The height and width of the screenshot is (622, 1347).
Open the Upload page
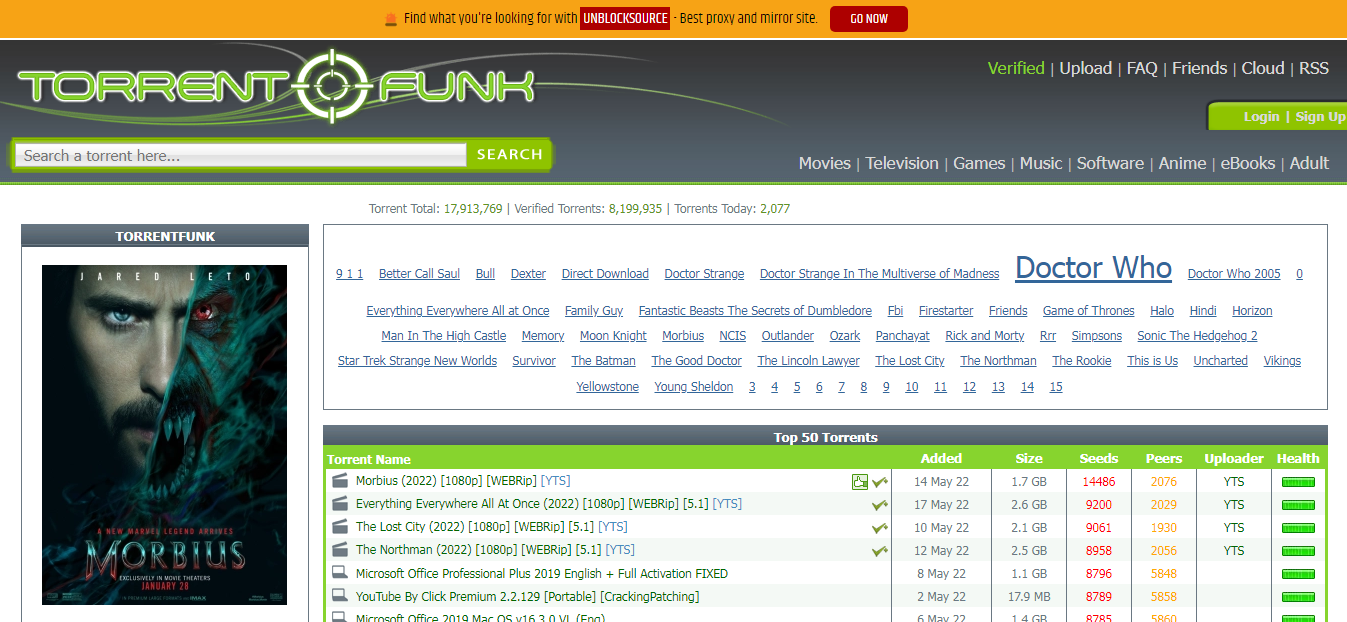[x=1086, y=68]
